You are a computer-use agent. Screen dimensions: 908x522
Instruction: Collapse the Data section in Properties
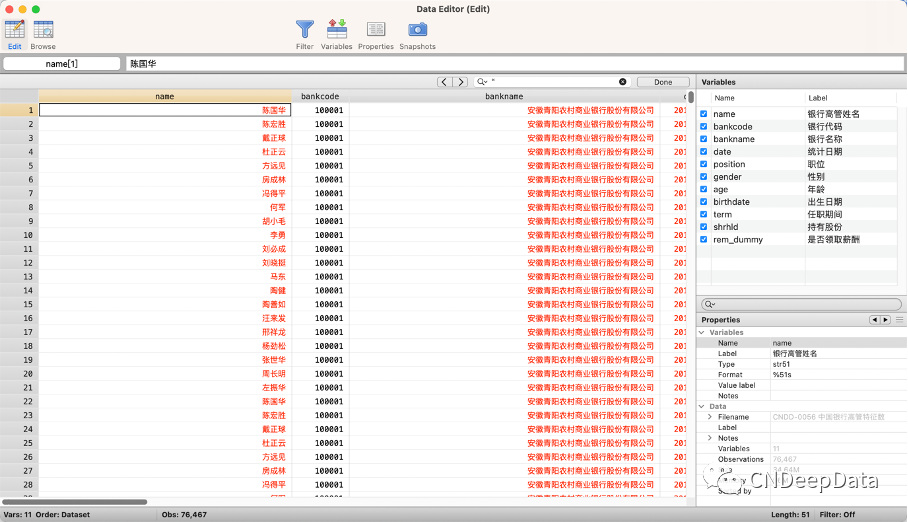click(702, 407)
